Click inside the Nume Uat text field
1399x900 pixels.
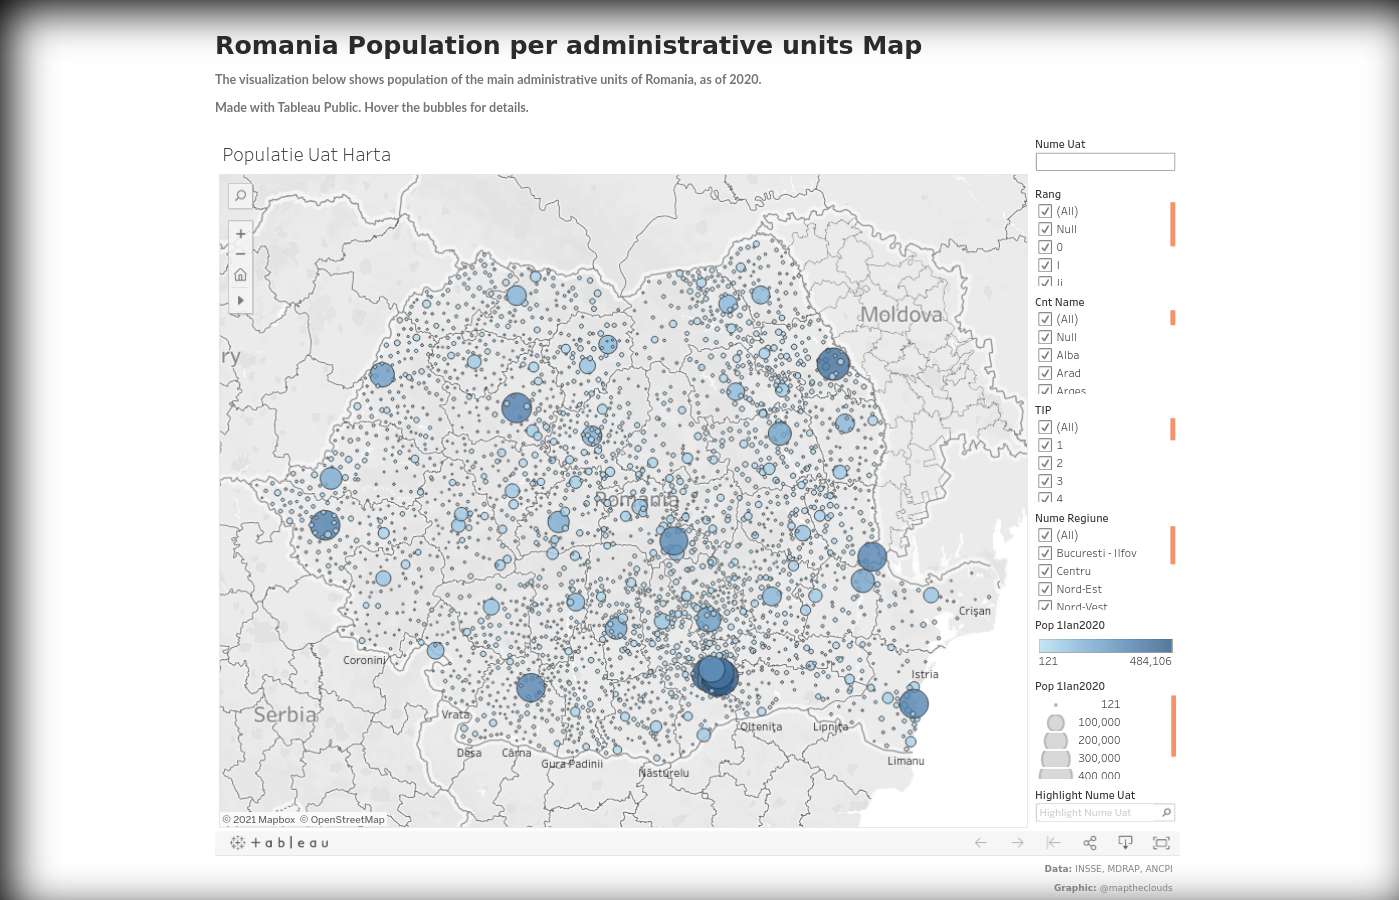click(1104, 161)
